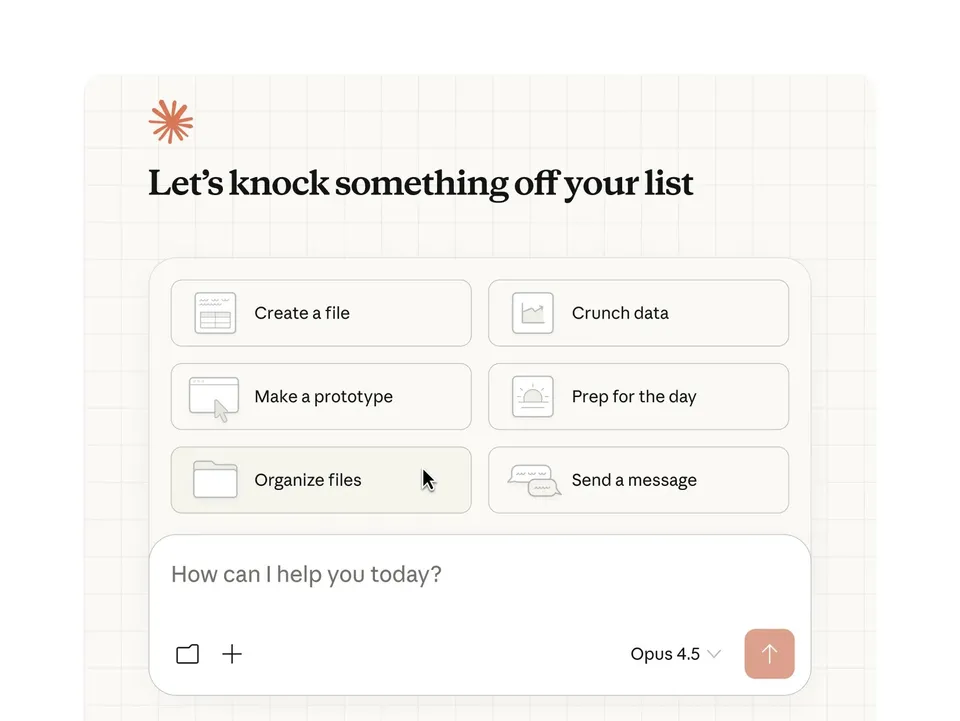Click the chart icon on Crunch data
This screenshot has height=721, width=960.
pyautogui.click(x=532, y=313)
